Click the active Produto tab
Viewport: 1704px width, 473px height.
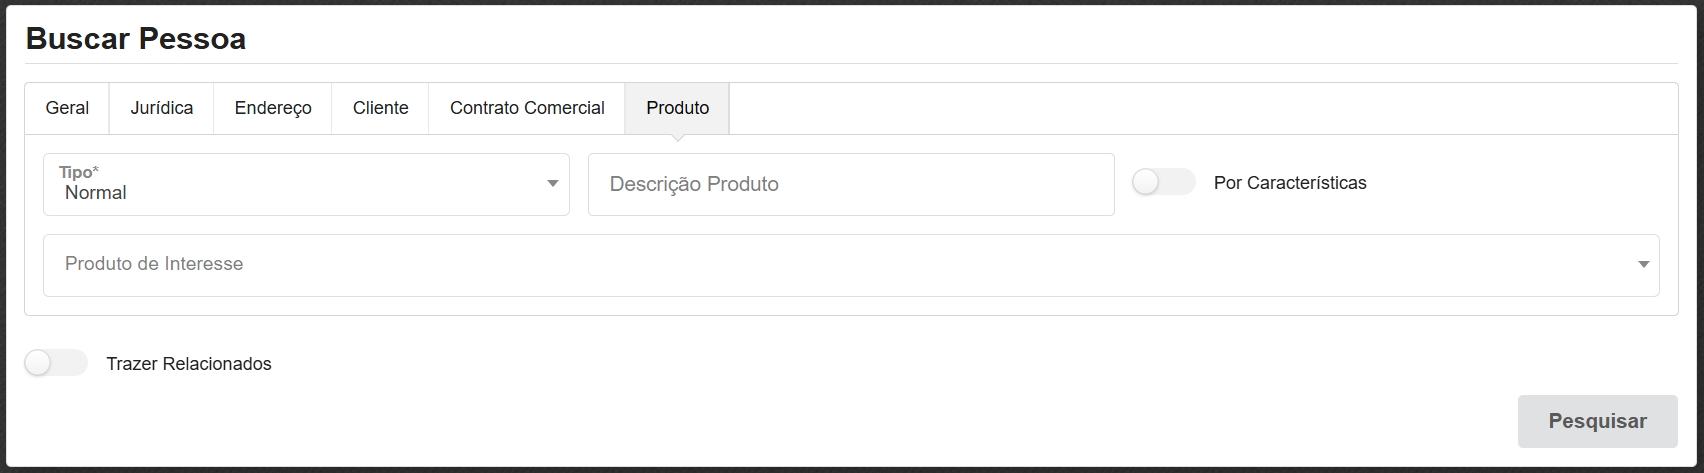click(677, 108)
